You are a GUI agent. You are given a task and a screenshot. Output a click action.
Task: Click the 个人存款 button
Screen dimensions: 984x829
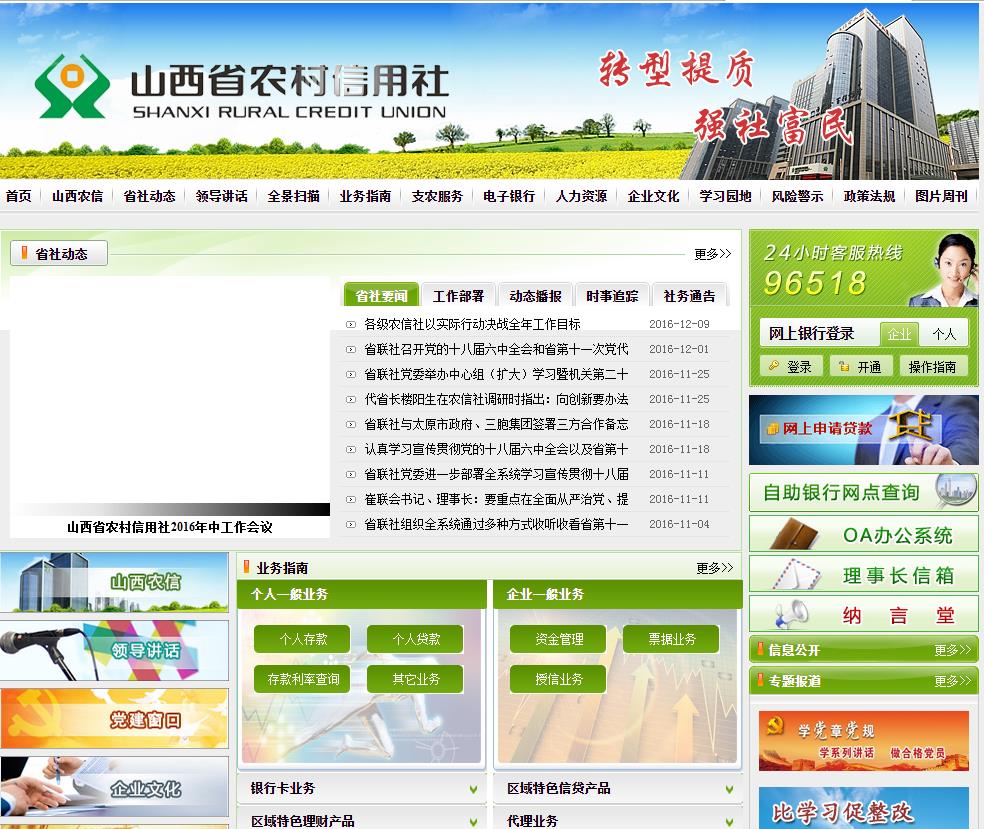[x=302, y=639]
